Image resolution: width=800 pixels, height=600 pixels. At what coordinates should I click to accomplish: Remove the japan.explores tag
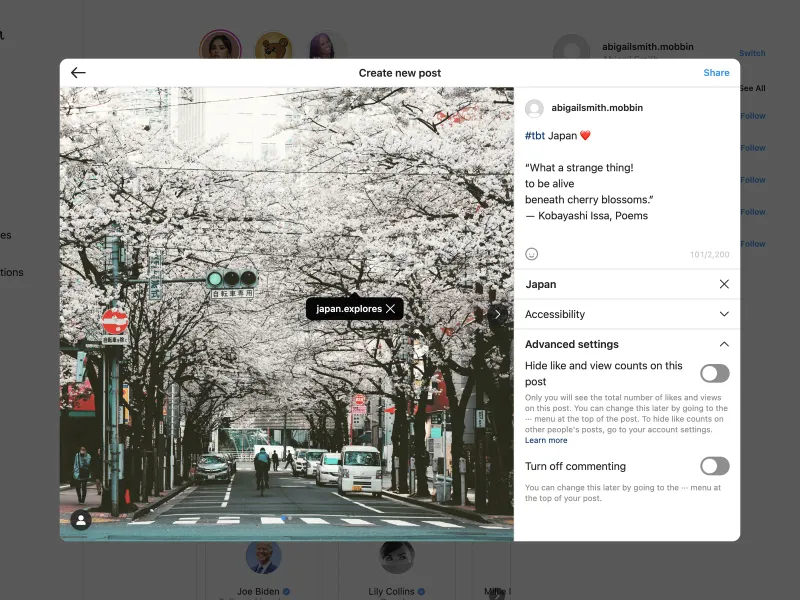(391, 309)
